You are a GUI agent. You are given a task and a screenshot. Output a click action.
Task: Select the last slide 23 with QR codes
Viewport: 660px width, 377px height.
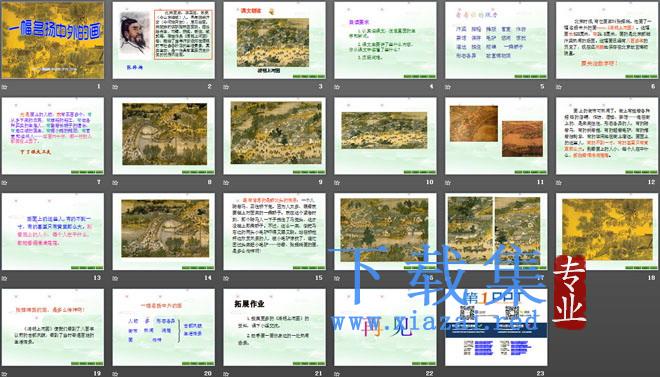click(496, 327)
